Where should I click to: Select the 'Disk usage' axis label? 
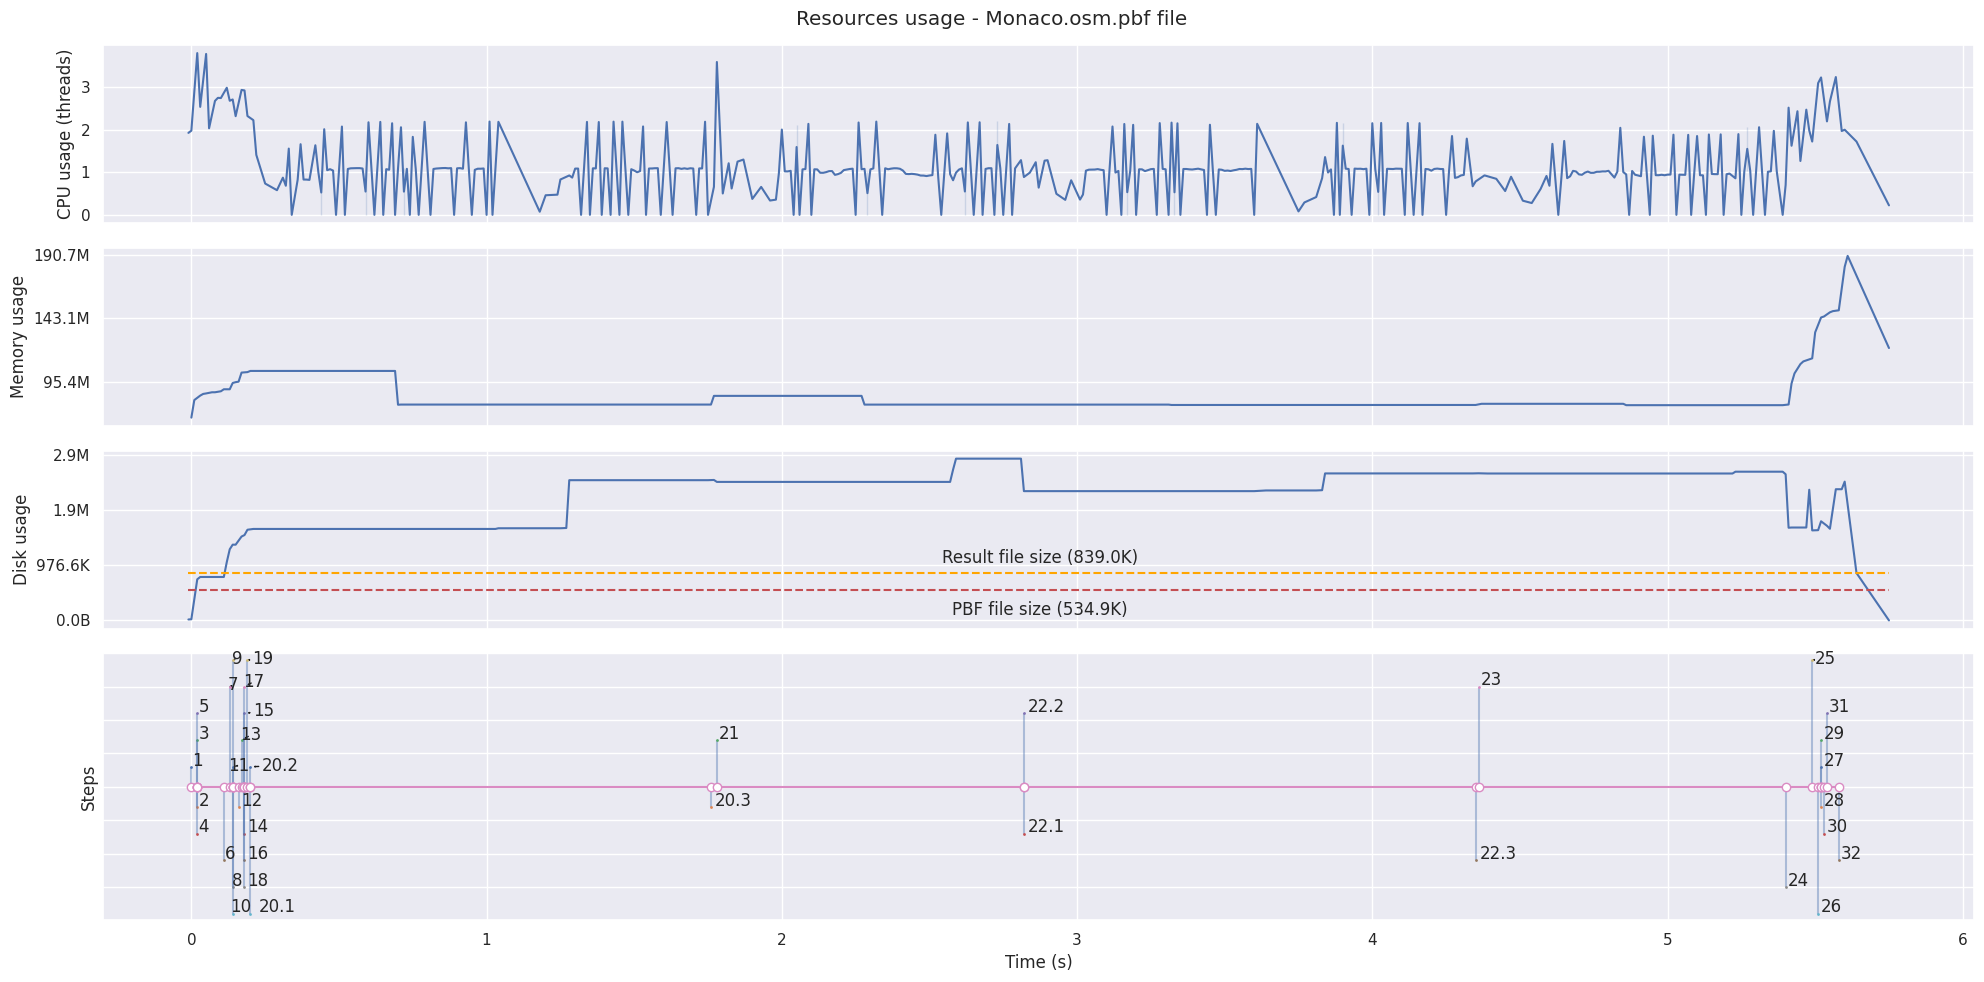point(20,540)
